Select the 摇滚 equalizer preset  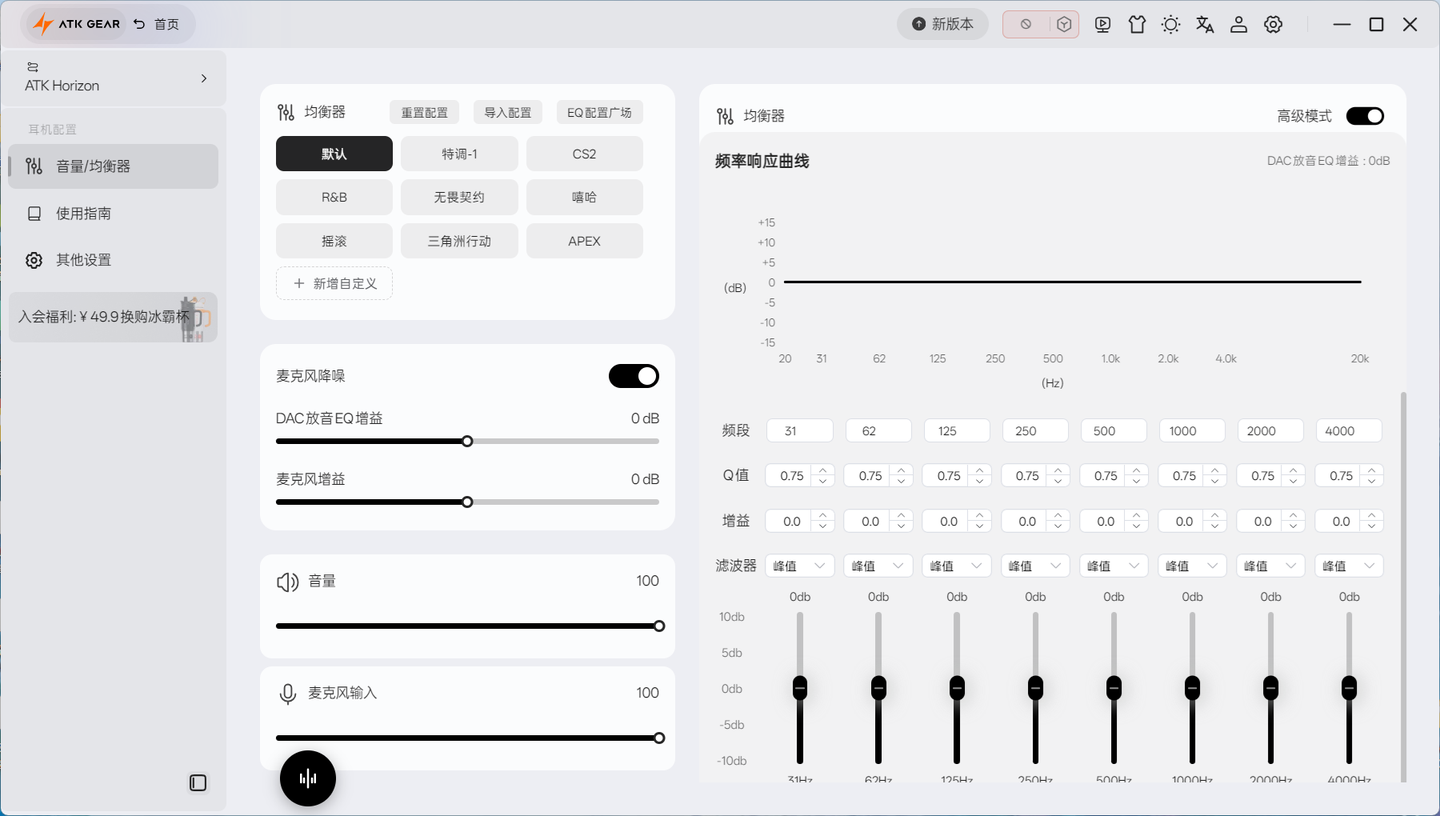[334, 241]
